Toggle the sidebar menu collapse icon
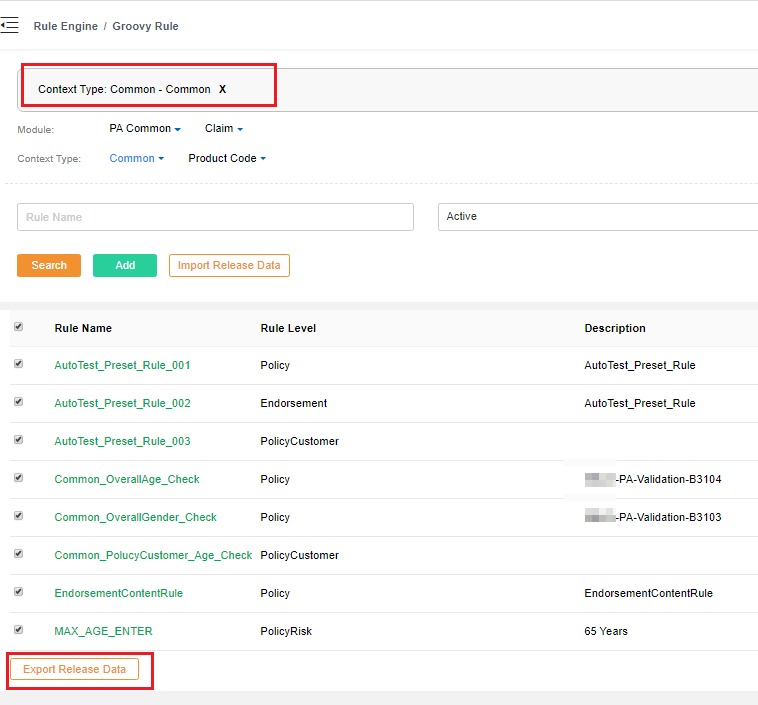Screen dimensions: 758x705 (10, 25)
